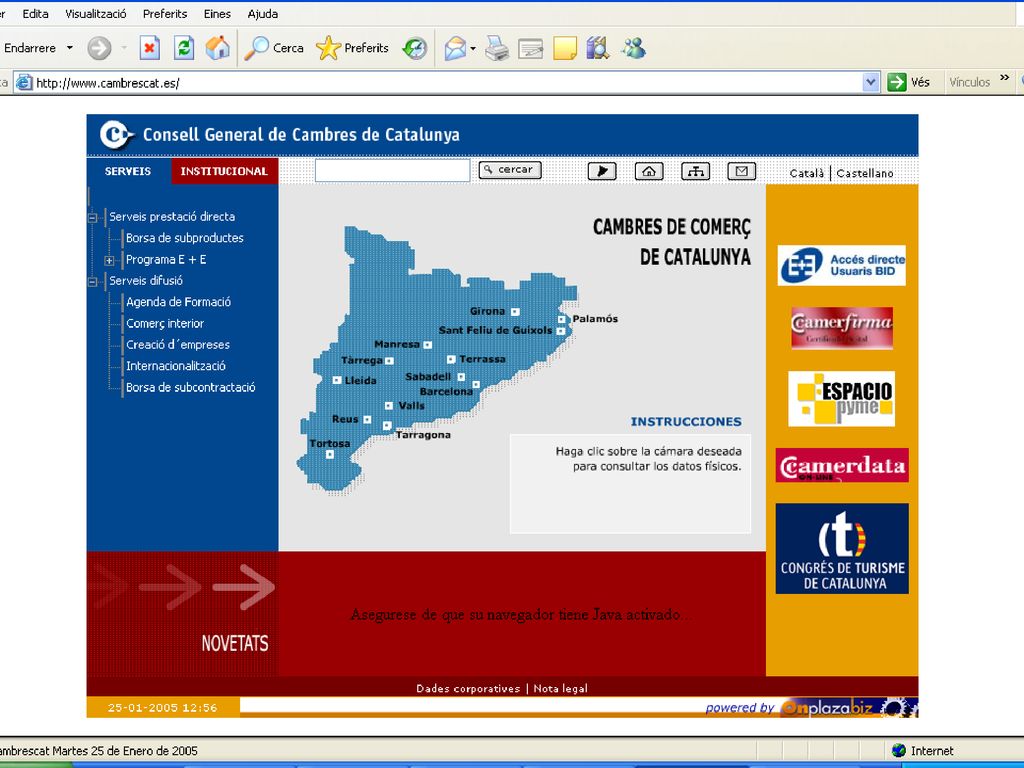The height and width of the screenshot is (768, 1024).
Task: Click the site search text box
Action: pos(392,170)
